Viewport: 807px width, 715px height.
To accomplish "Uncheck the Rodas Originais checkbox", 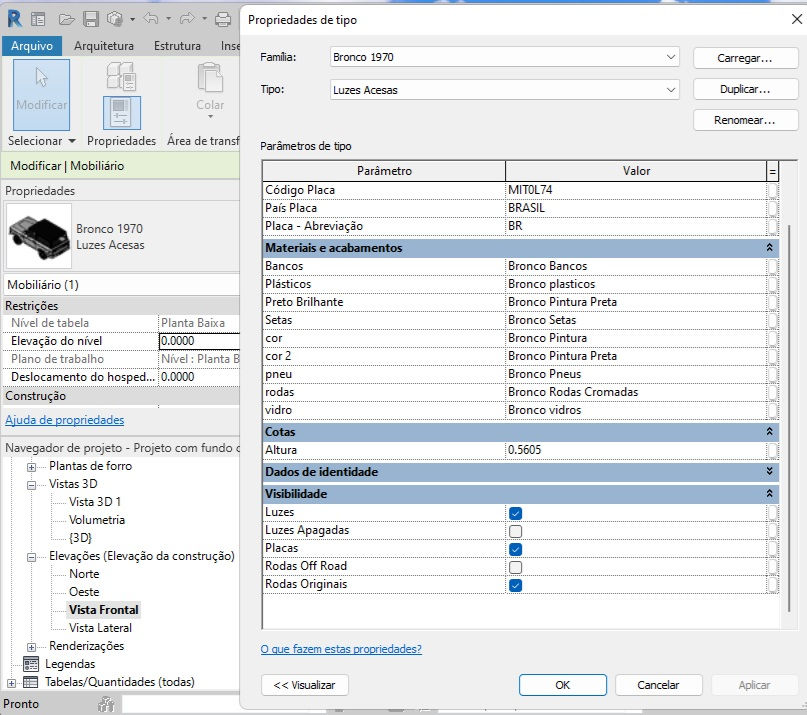I will tap(515, 585).
